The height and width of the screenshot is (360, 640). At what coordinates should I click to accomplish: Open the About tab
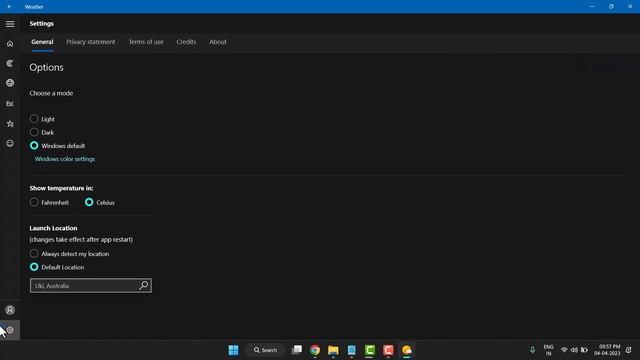tap(218, 42)
